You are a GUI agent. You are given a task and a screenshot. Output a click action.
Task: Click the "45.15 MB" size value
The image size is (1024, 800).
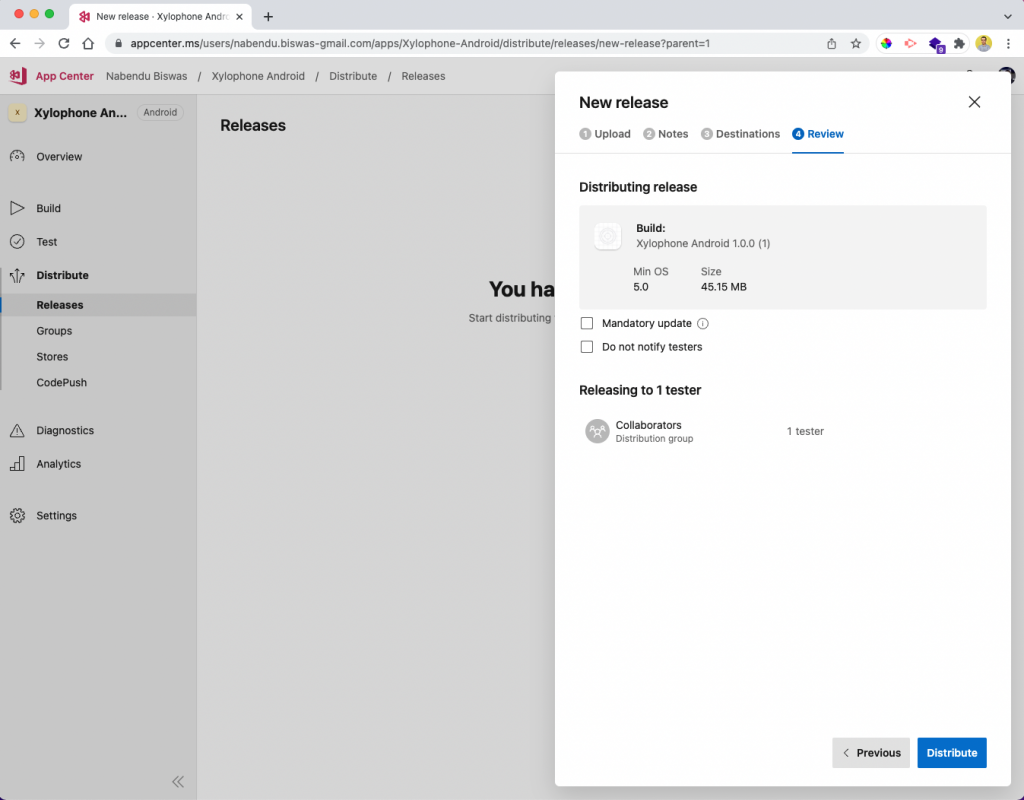coord(724,287)
